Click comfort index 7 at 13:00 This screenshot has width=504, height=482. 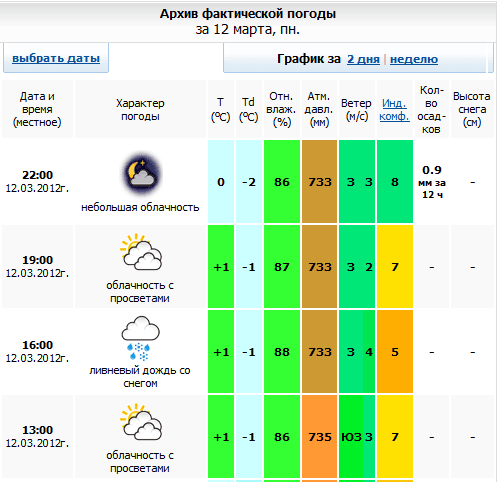pyautogui.click(x=395, y=437)
